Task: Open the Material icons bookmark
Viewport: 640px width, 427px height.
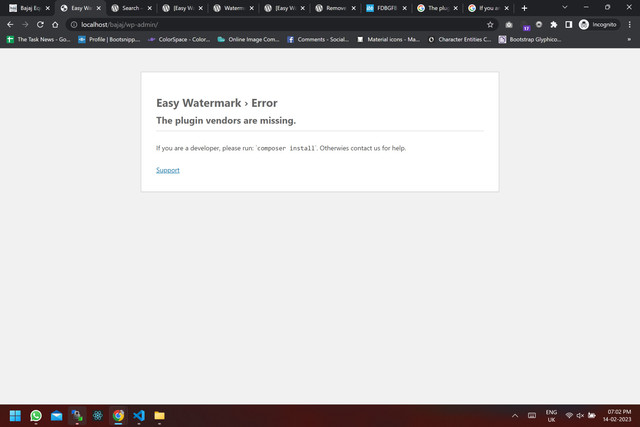Action: 388,40
